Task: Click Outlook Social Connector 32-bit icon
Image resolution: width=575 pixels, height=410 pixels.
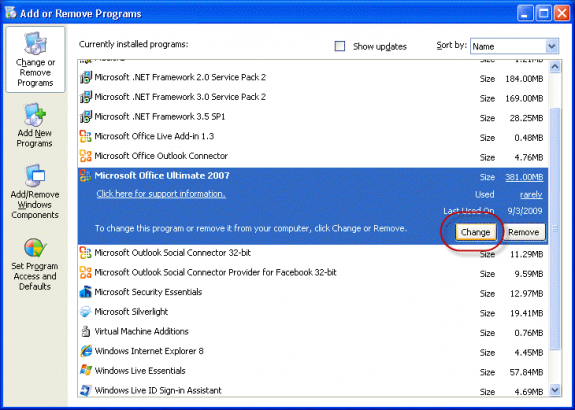Action: [x=86, y=253]
